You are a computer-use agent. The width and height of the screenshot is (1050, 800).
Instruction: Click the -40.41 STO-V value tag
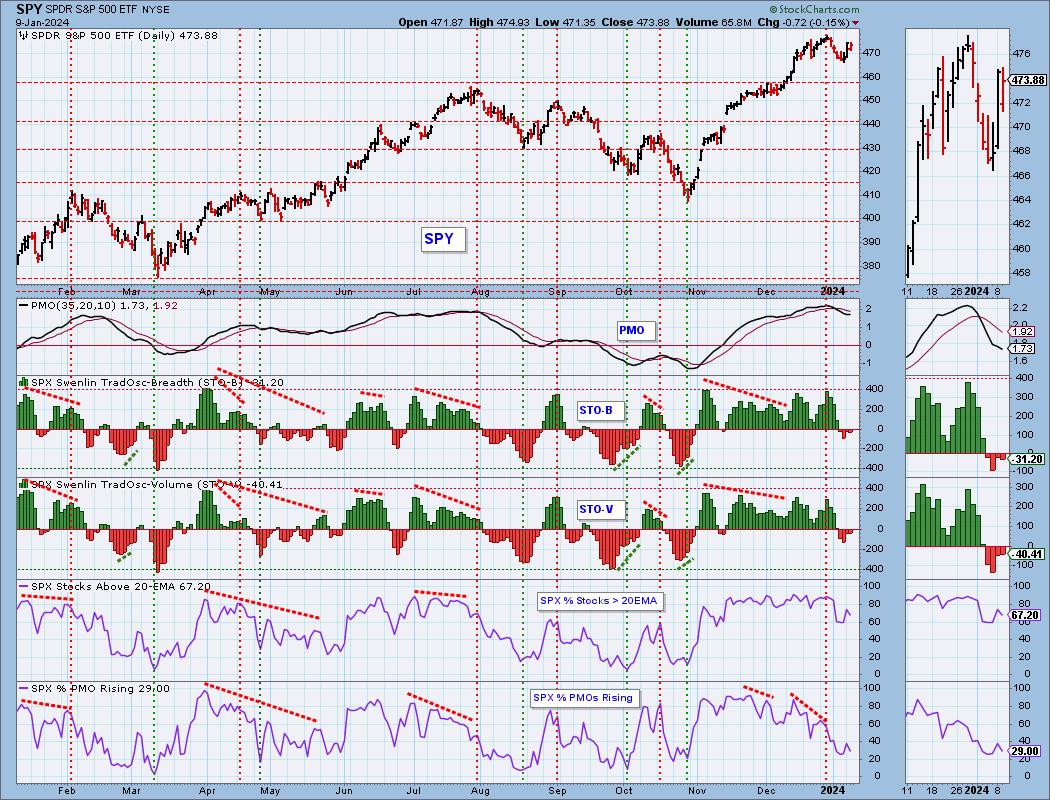coord(1025,554)
